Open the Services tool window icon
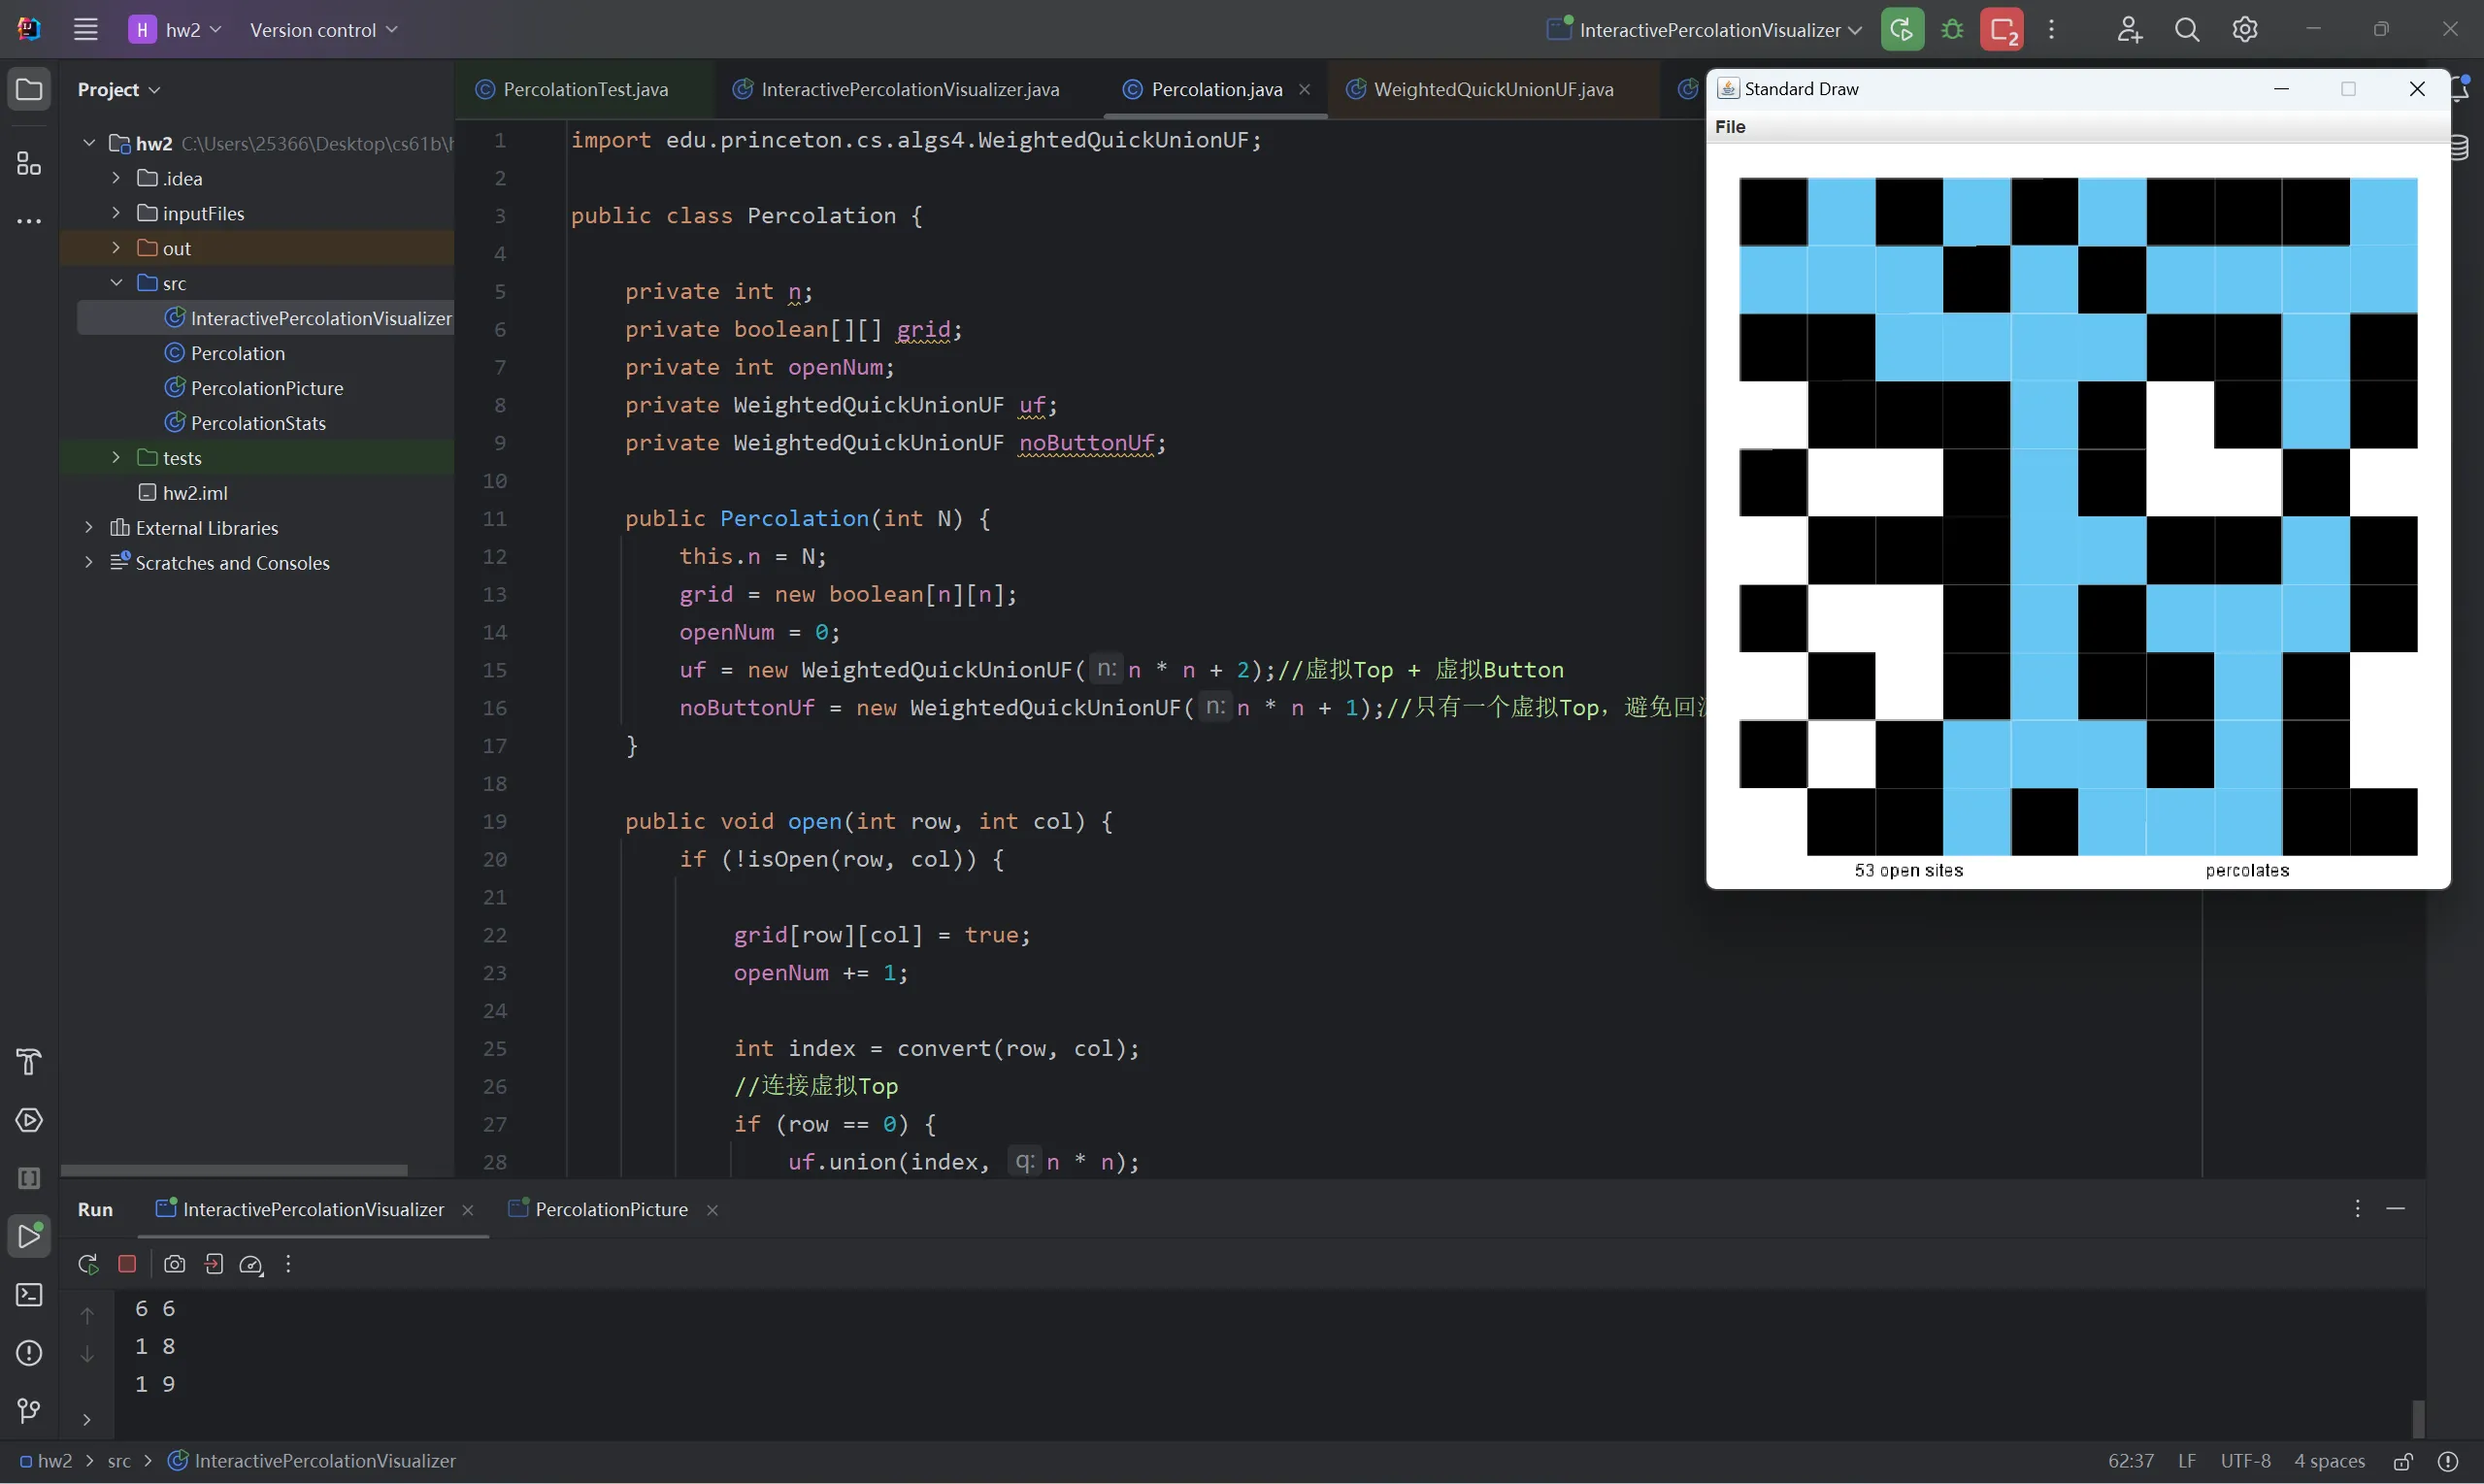This screenshot has width=2484, height=1484. (x=29, y=1120)
